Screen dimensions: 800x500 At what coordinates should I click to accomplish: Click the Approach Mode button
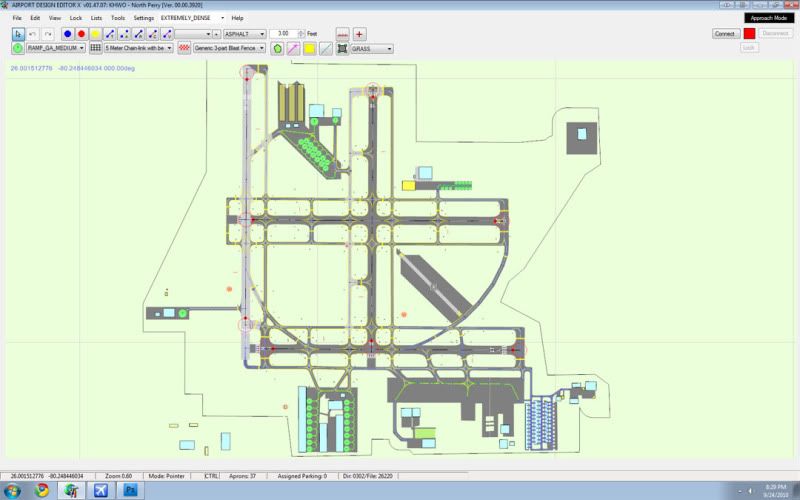[769, 18]
